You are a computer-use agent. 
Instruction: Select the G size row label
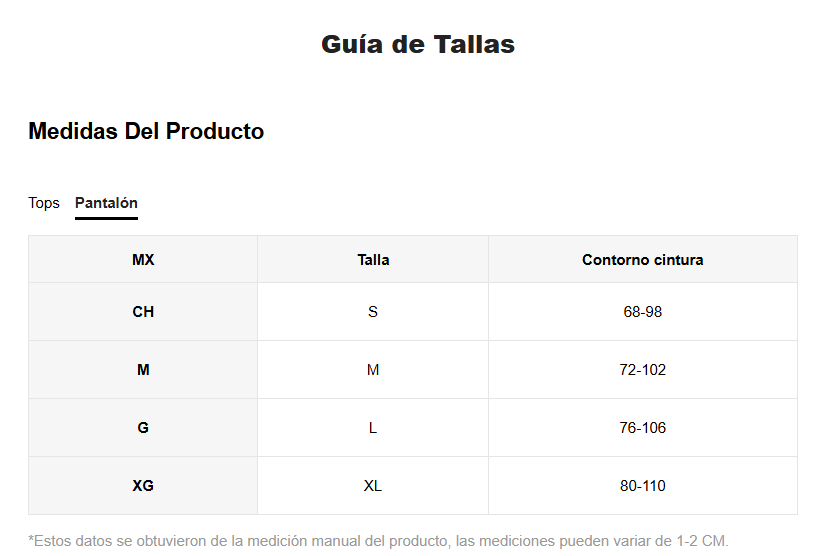pos(143,428)
